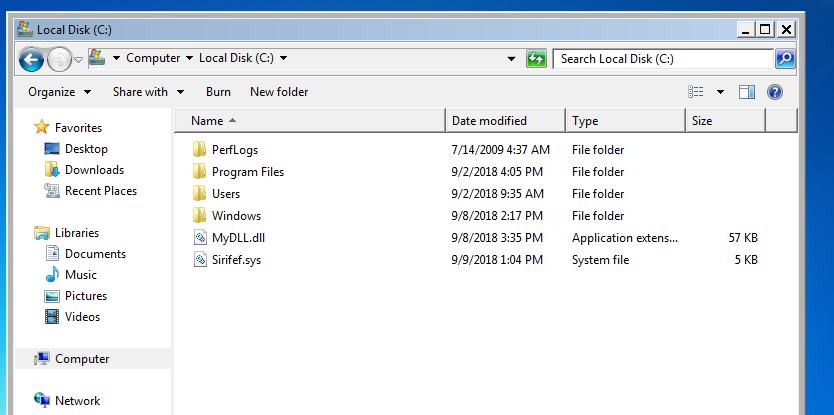The image size is (834, 415).
Task: Click the Program Files folder icon
Action: pos(199,171)
